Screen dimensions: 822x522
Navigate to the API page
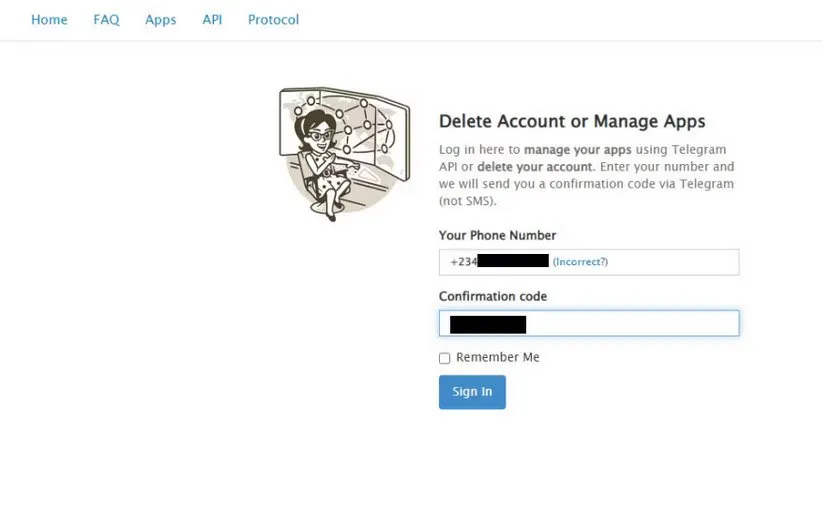coord(212,20)
